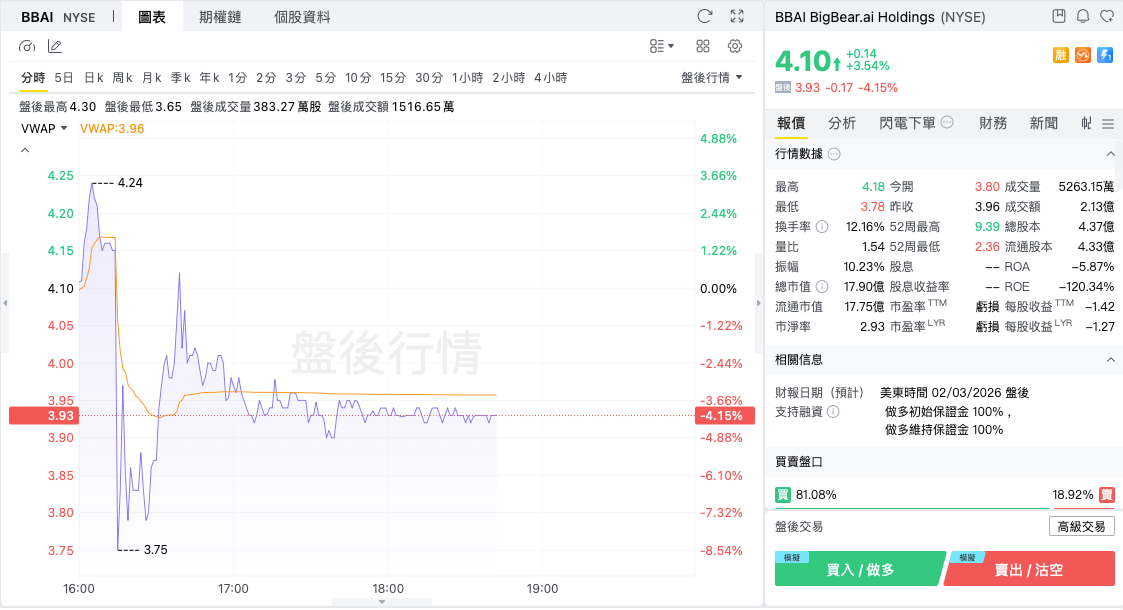The height and width of the screenshot is (610, 1123).
Task: Click the 買入 / 做多 button
Action: click(859, 569)
